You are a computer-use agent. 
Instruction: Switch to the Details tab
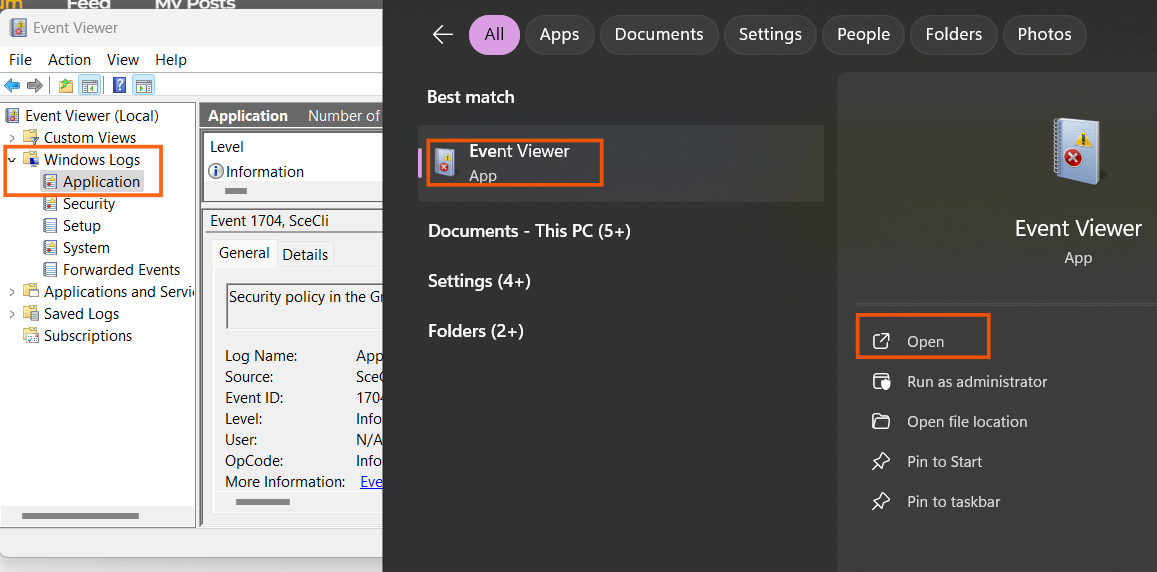[x=305, y=255]
